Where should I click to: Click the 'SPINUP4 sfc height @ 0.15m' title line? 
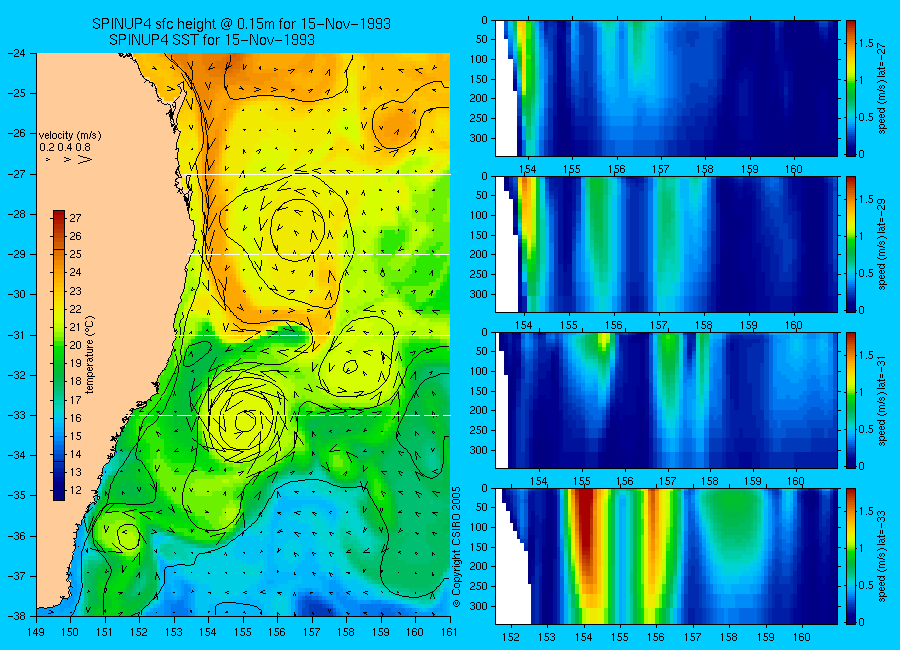(x=241, y=24)
